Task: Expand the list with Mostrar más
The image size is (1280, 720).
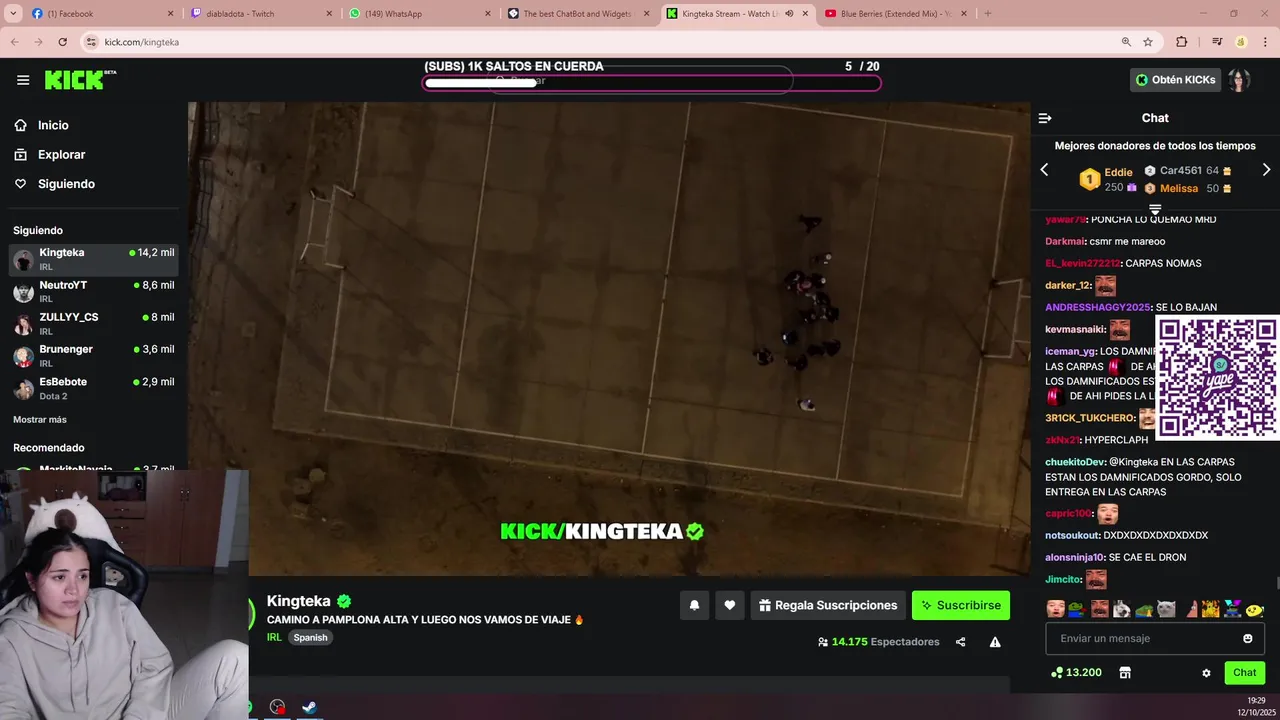Action: pyautogui.click(x=40, y=420)
